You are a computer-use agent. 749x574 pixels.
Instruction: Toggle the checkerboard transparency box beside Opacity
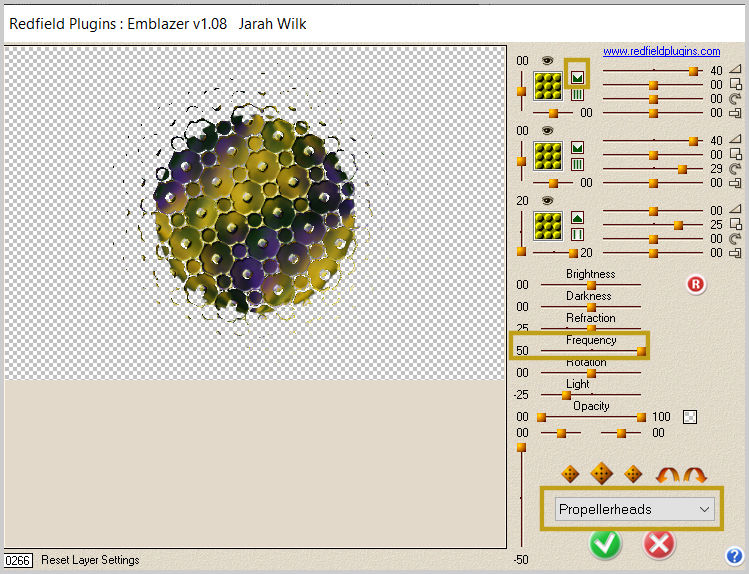689,417
